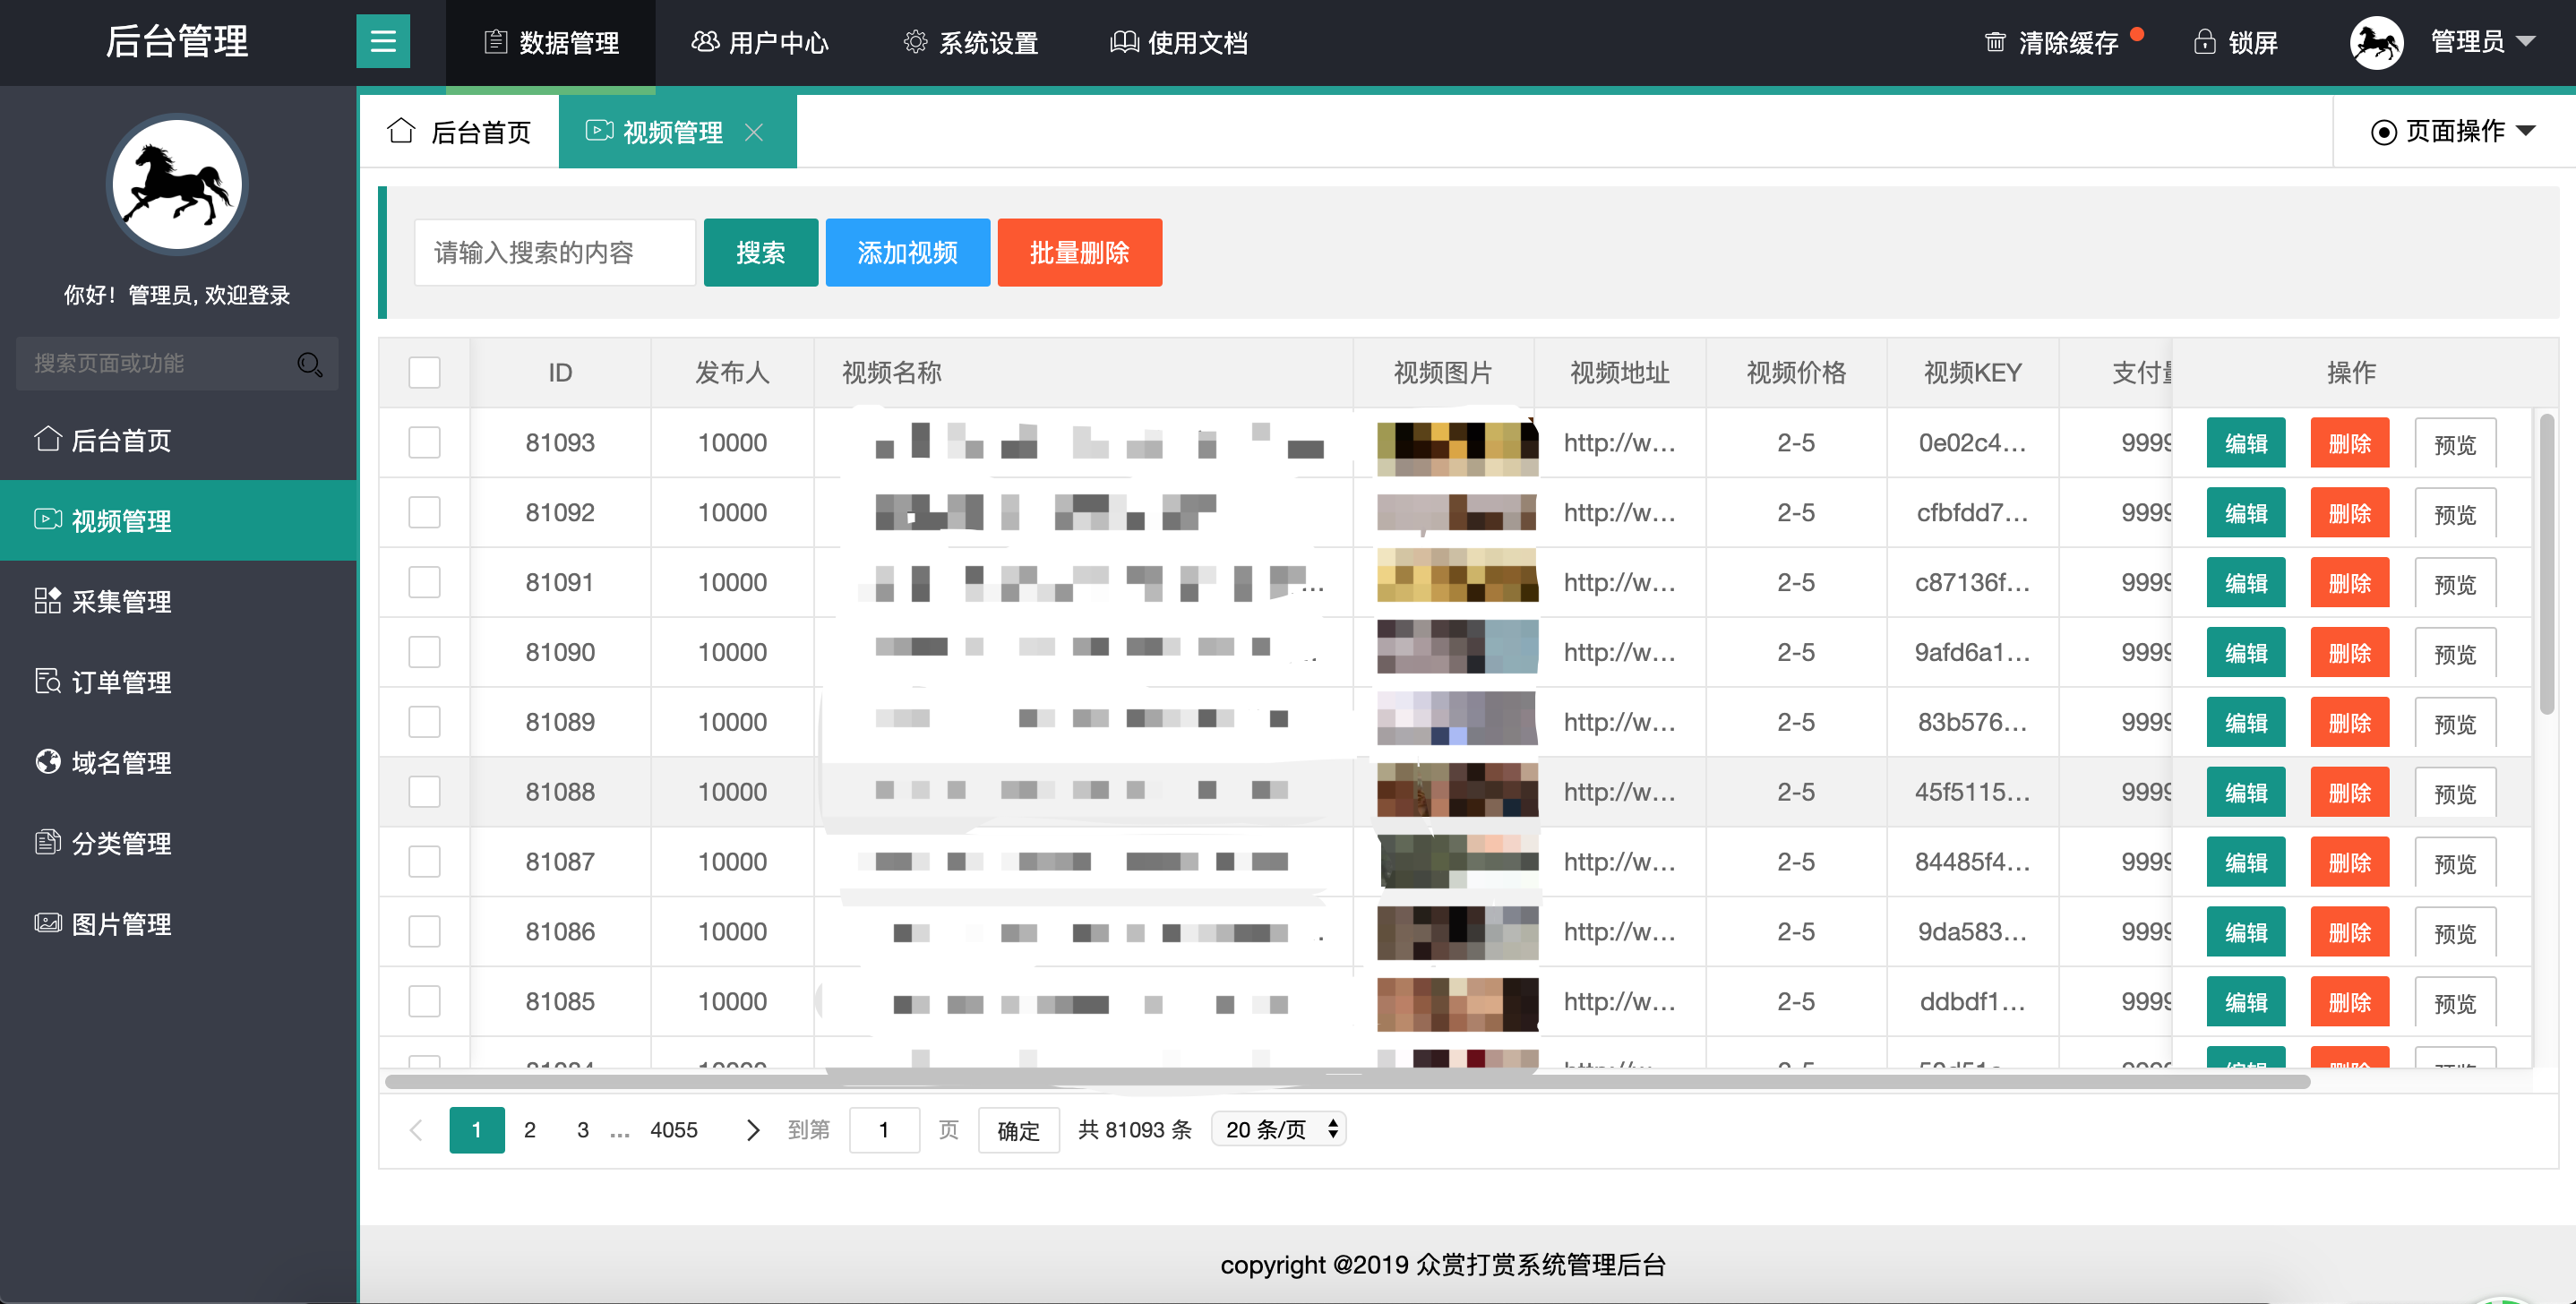Check the row 81091 checkbox
2576x1304 pixels.
pyautogui.click(x=424, y=582)
